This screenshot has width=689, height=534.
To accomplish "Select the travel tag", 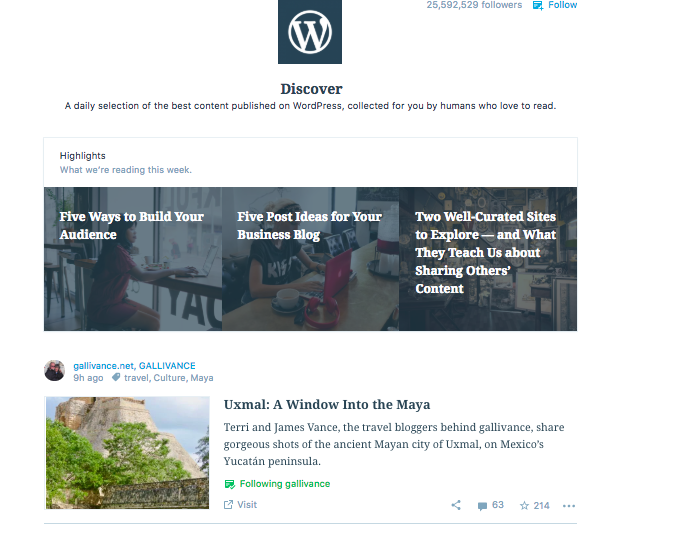I will [135, 379].
